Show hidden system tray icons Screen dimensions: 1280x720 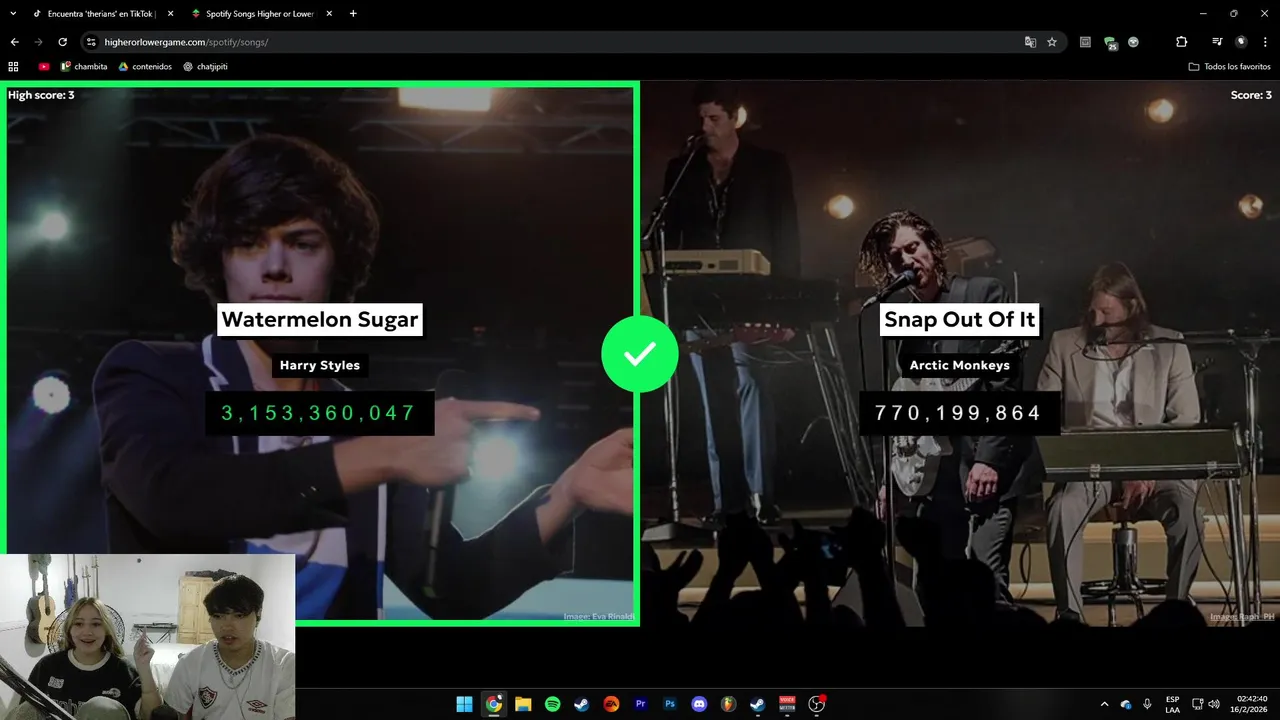click(1104, 704)
